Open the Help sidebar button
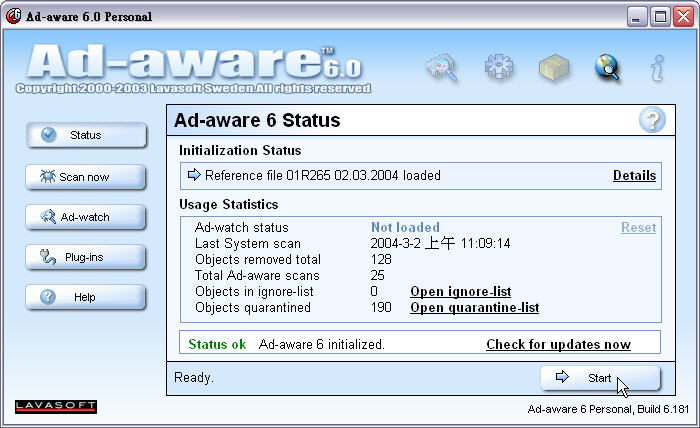The width and height of the screenshot is (700, 428). click(x=86, y=297)
